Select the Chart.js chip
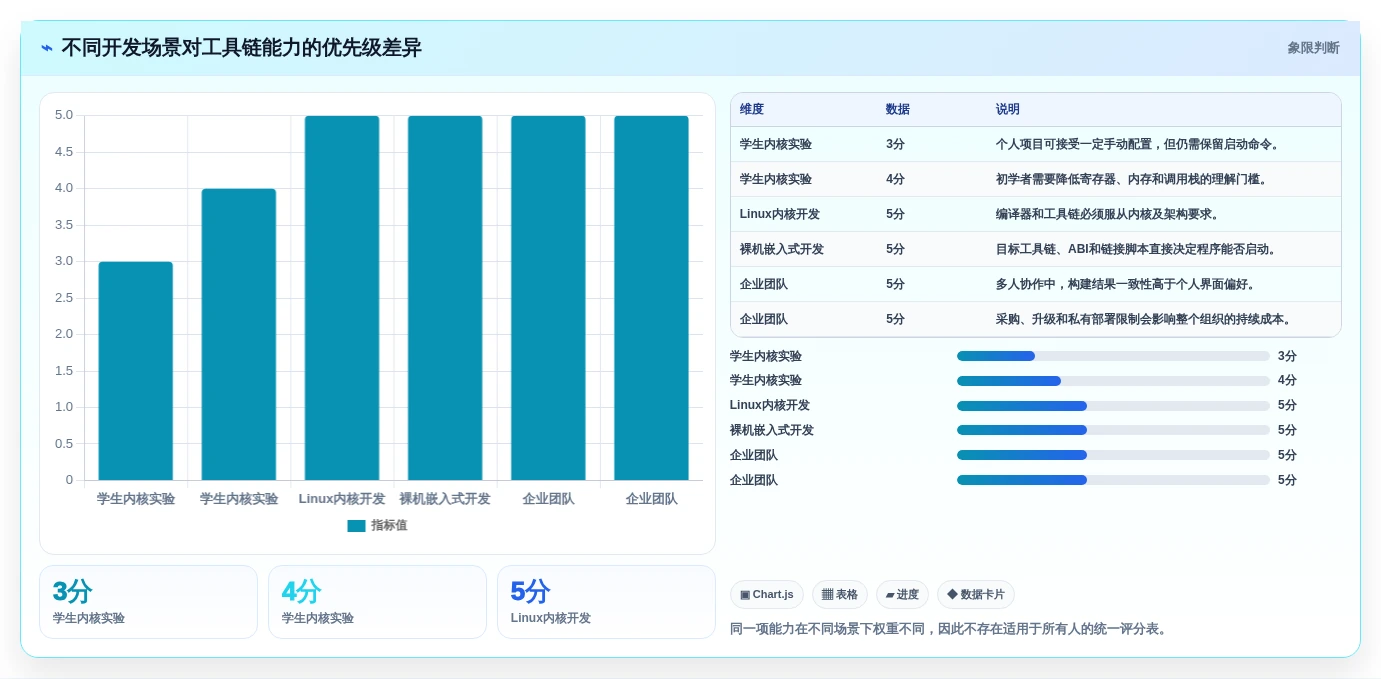Screen dimensions: 1381x679 pyautogui.click(x=767, y=594)
